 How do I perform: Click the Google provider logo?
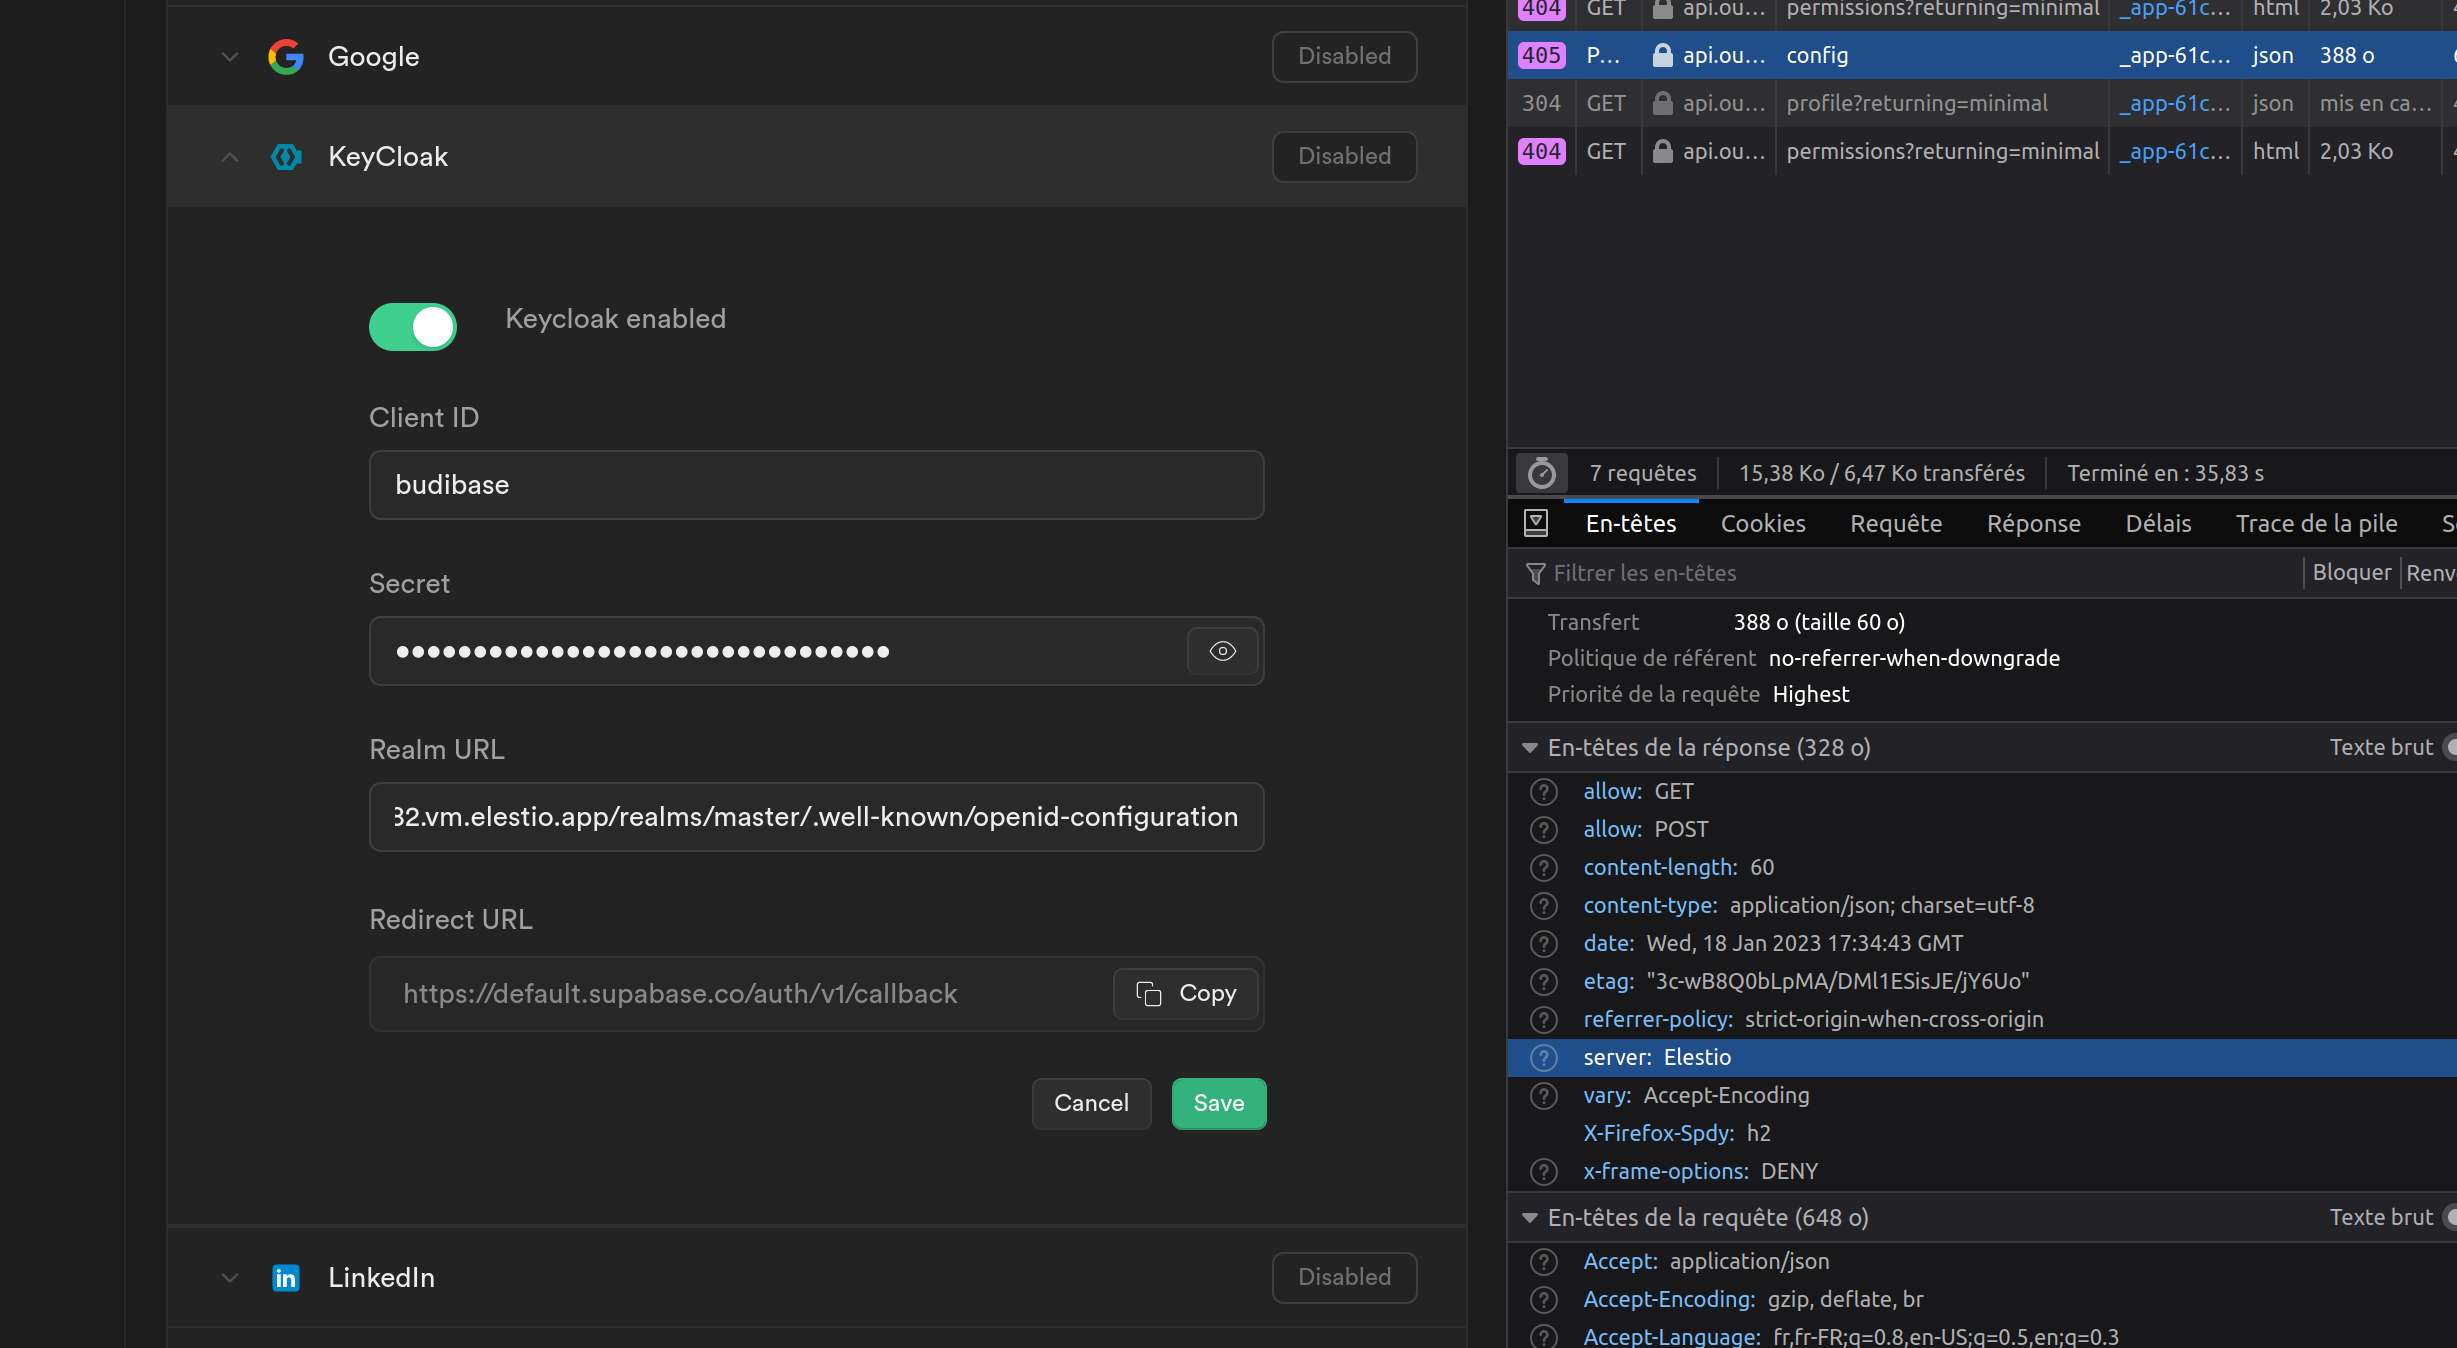point(286,57)
